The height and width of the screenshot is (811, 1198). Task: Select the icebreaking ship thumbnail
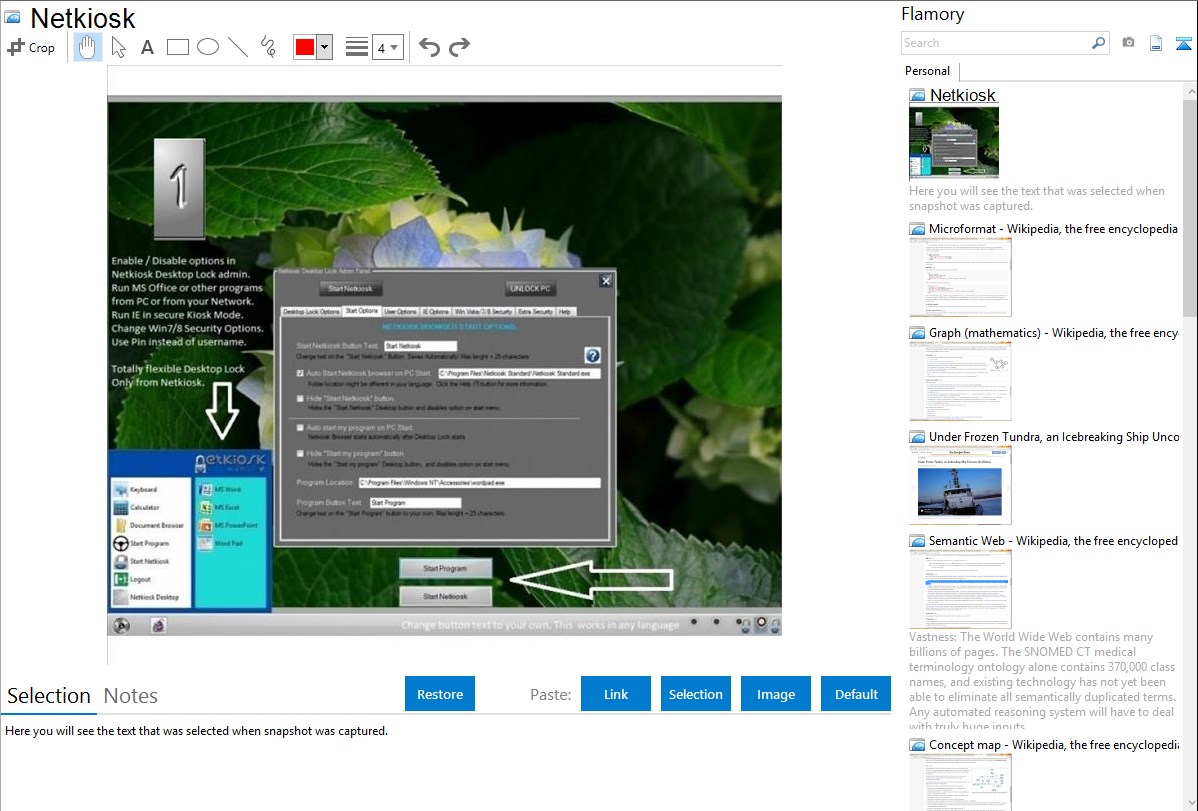tap(960, 485)
